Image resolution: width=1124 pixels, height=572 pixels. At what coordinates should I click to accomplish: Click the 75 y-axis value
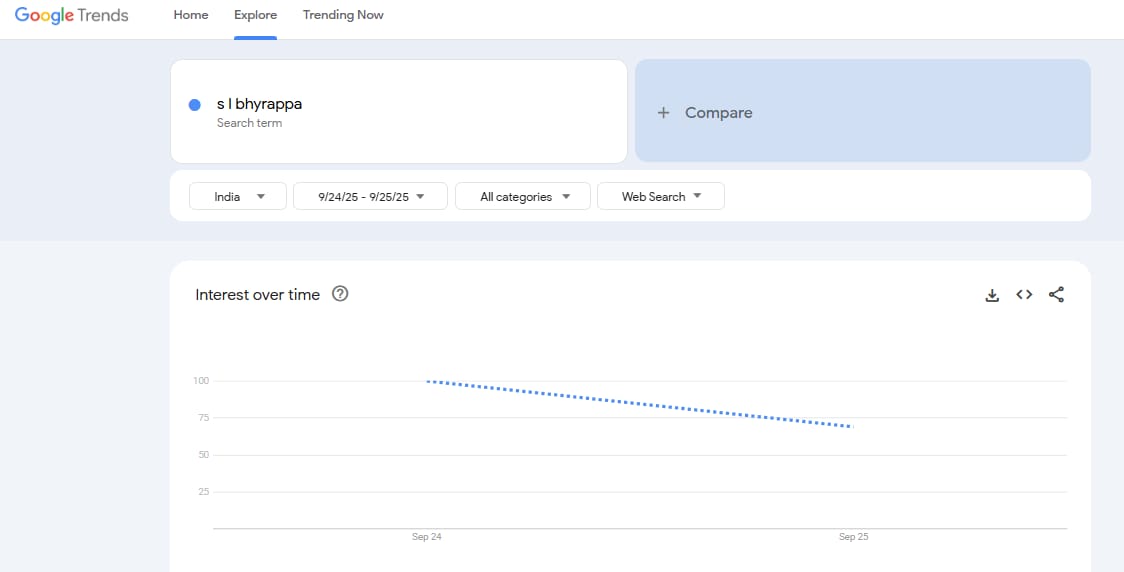[204, 418]
